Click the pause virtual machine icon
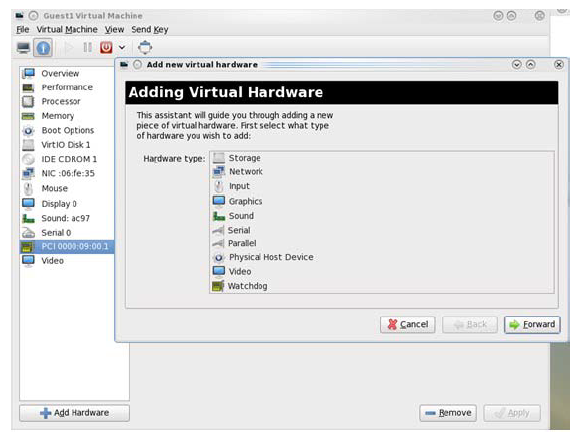 [87, 48]
